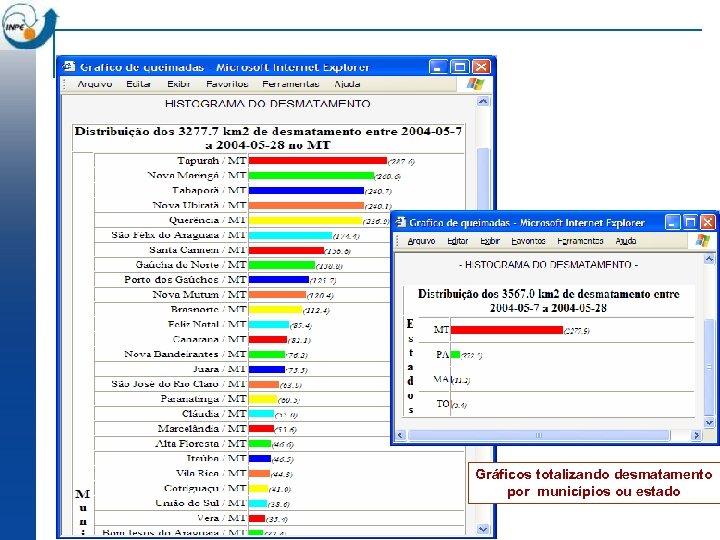720x540 pixels.
Task: Close the back Internet Explorer window
Action: pos(481,67)
